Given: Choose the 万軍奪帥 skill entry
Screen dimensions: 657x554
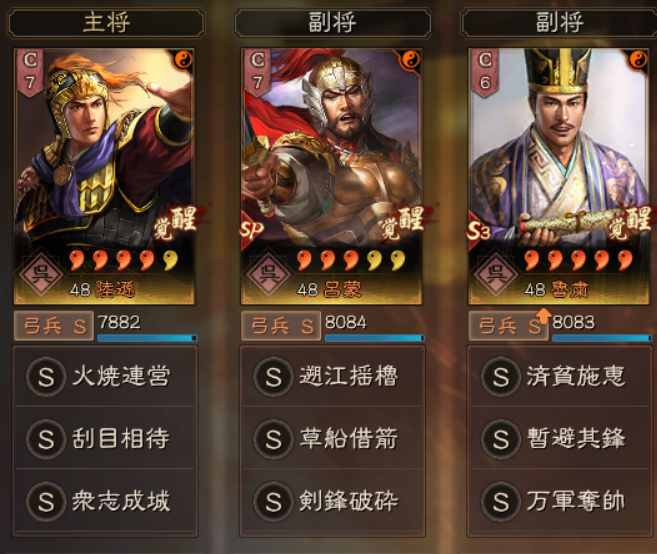Looking at the screenshot, I should pyautogui.click(x=560, y=501).
